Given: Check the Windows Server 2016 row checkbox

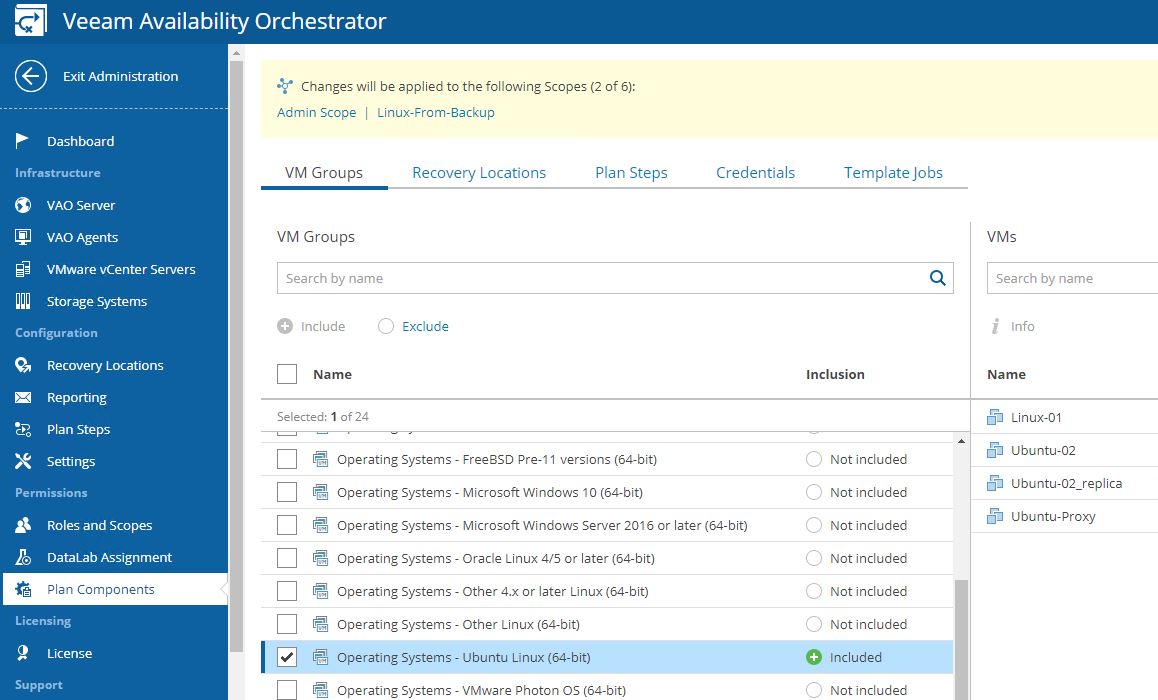Looking at the screenshot, I should pyautogui.click(x=287, y=525).
